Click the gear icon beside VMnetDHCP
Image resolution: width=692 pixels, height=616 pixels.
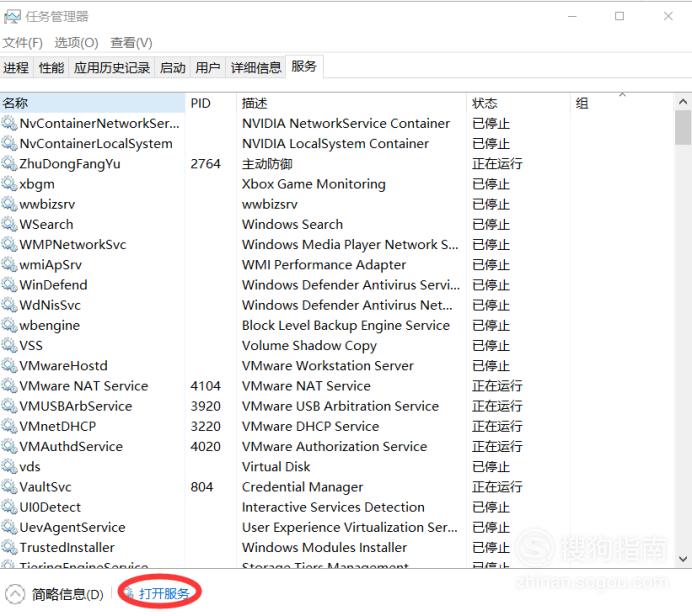(x=9, y=426)
